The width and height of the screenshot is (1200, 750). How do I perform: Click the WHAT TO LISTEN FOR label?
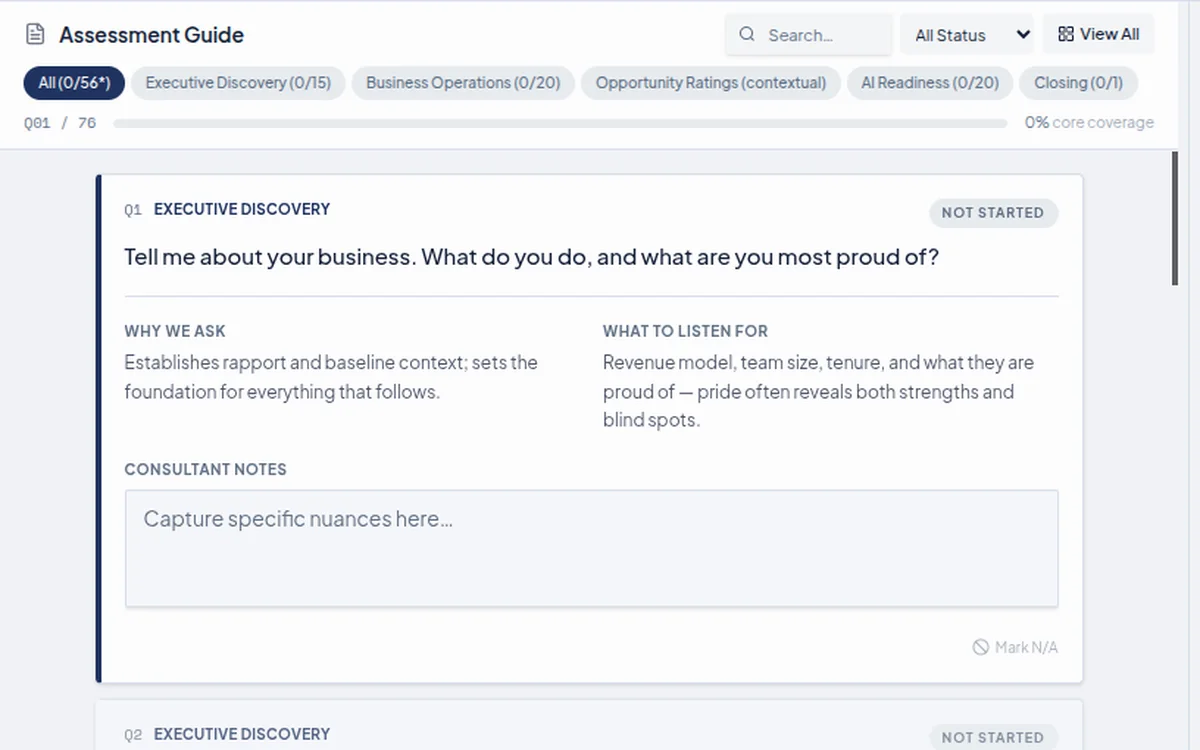point(685,331)
